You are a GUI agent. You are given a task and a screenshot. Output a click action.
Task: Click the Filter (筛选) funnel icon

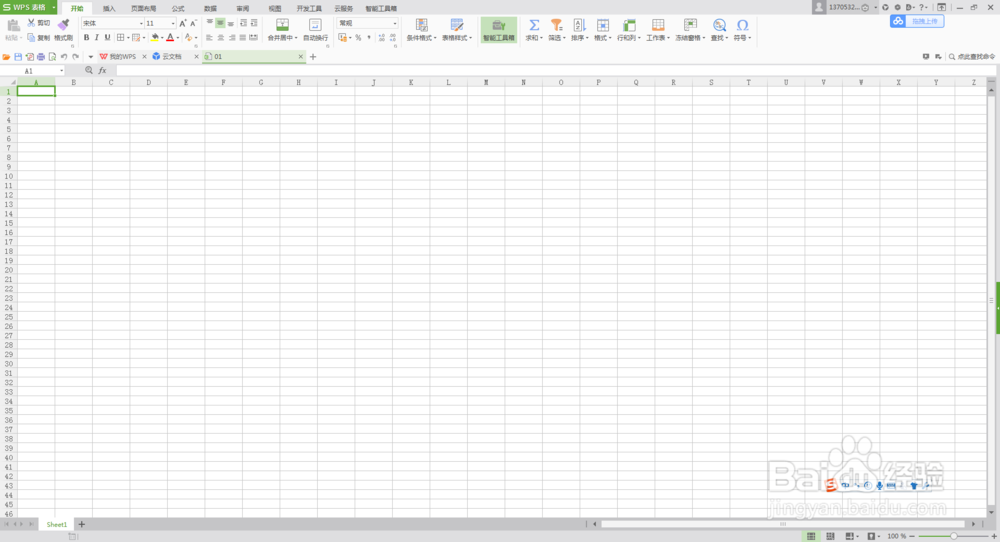pyautogui.click(x=557, y=25)
